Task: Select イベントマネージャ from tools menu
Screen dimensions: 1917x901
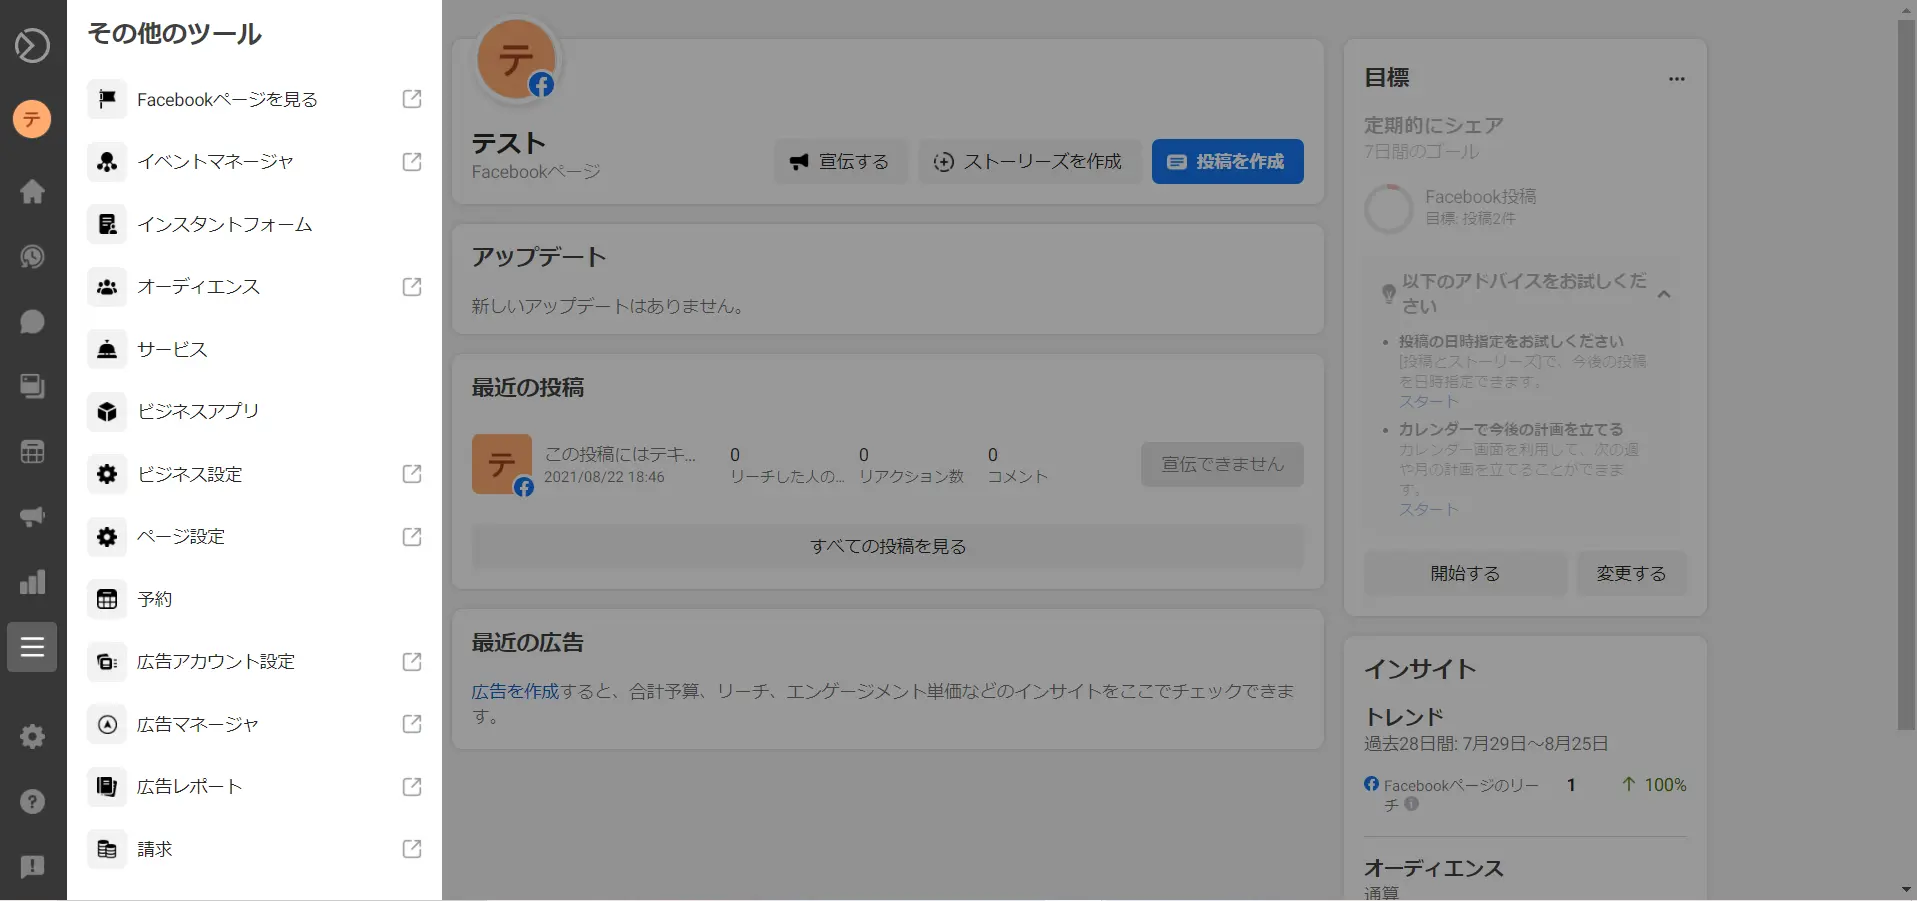Action: [x=254, y=162]
